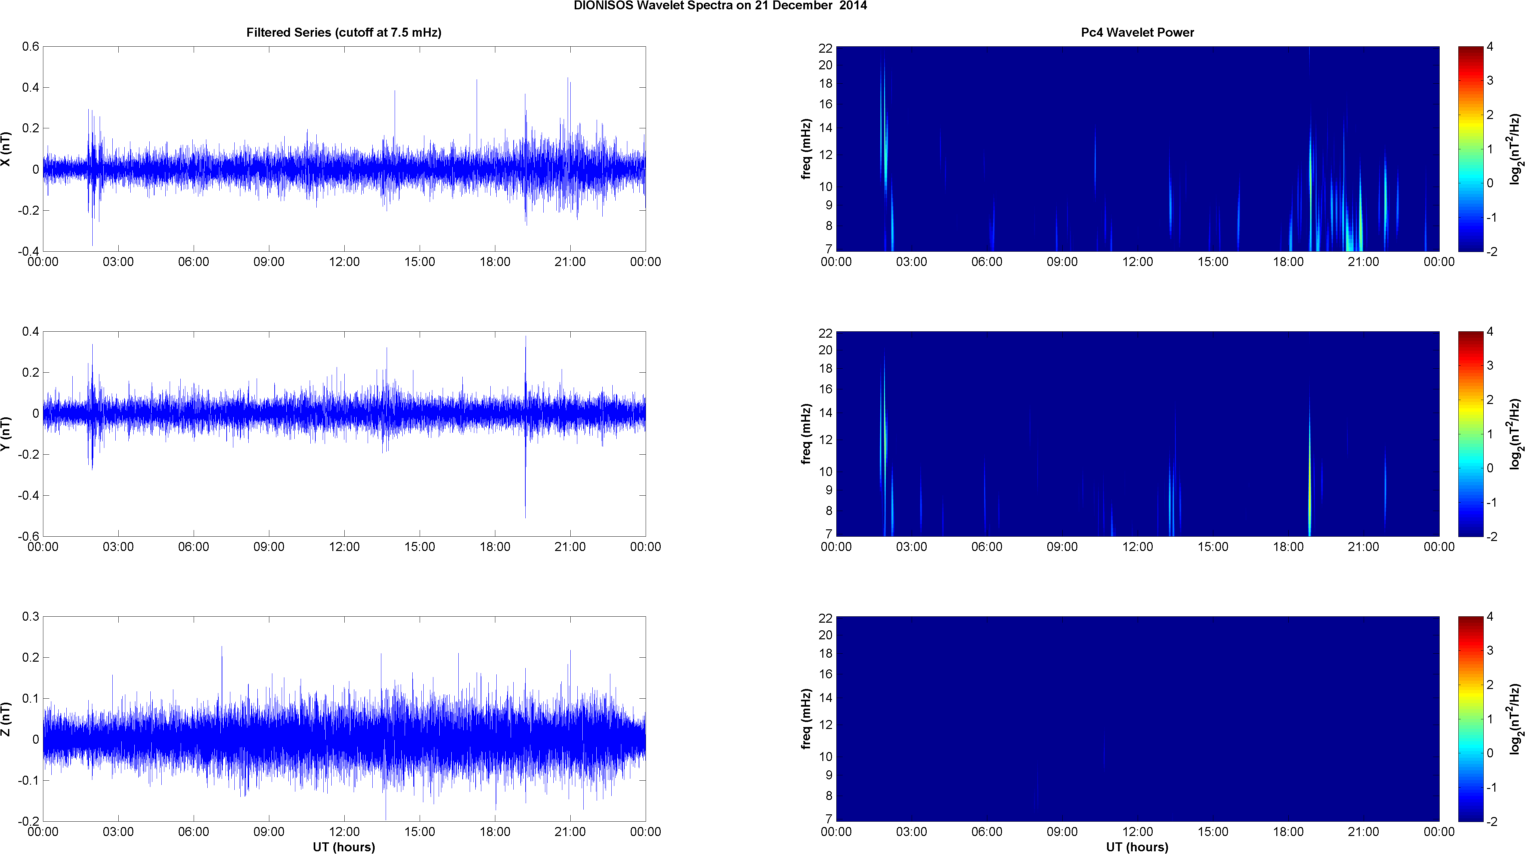
Task: Select the 'Pc4 Wavelet Power' heading
Action: point(1137,32)
